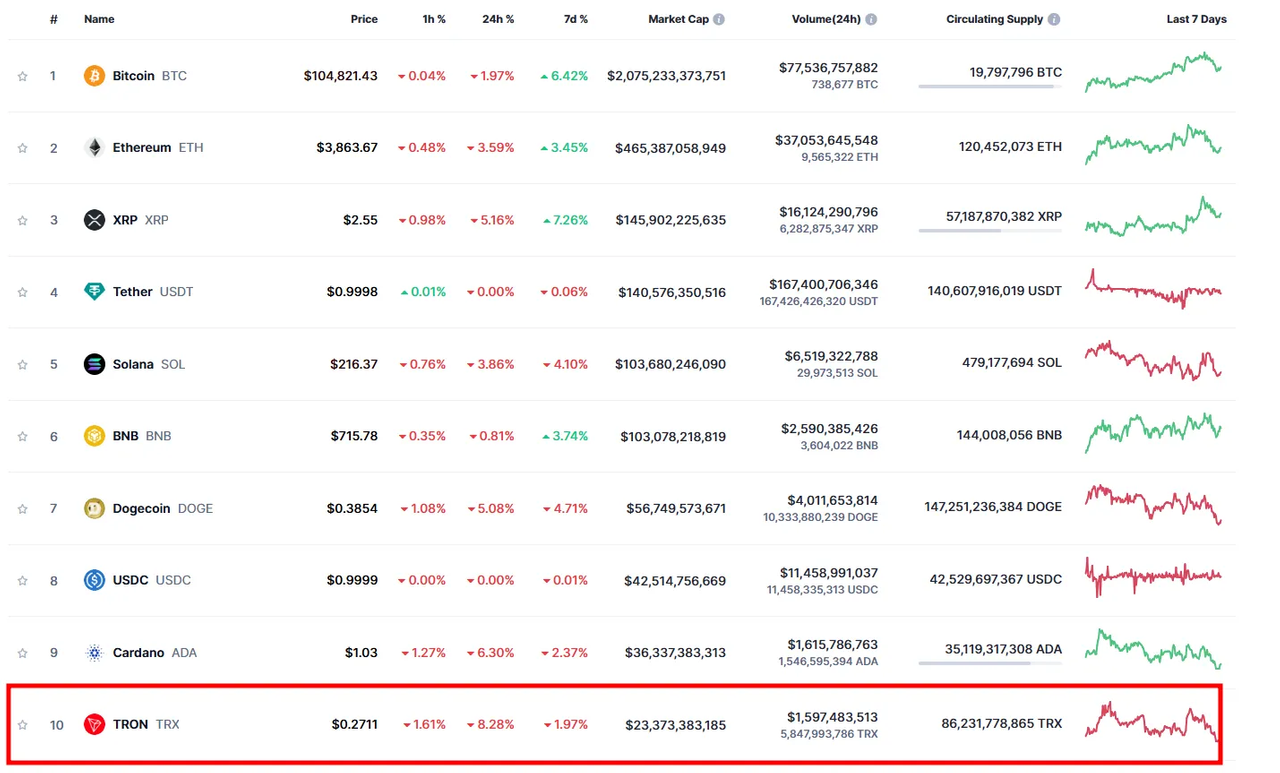This screenshot has width=1280, height=773.
Task: Click TRON market cap $23,373,383,185
Action: click(x=676, y=725)
